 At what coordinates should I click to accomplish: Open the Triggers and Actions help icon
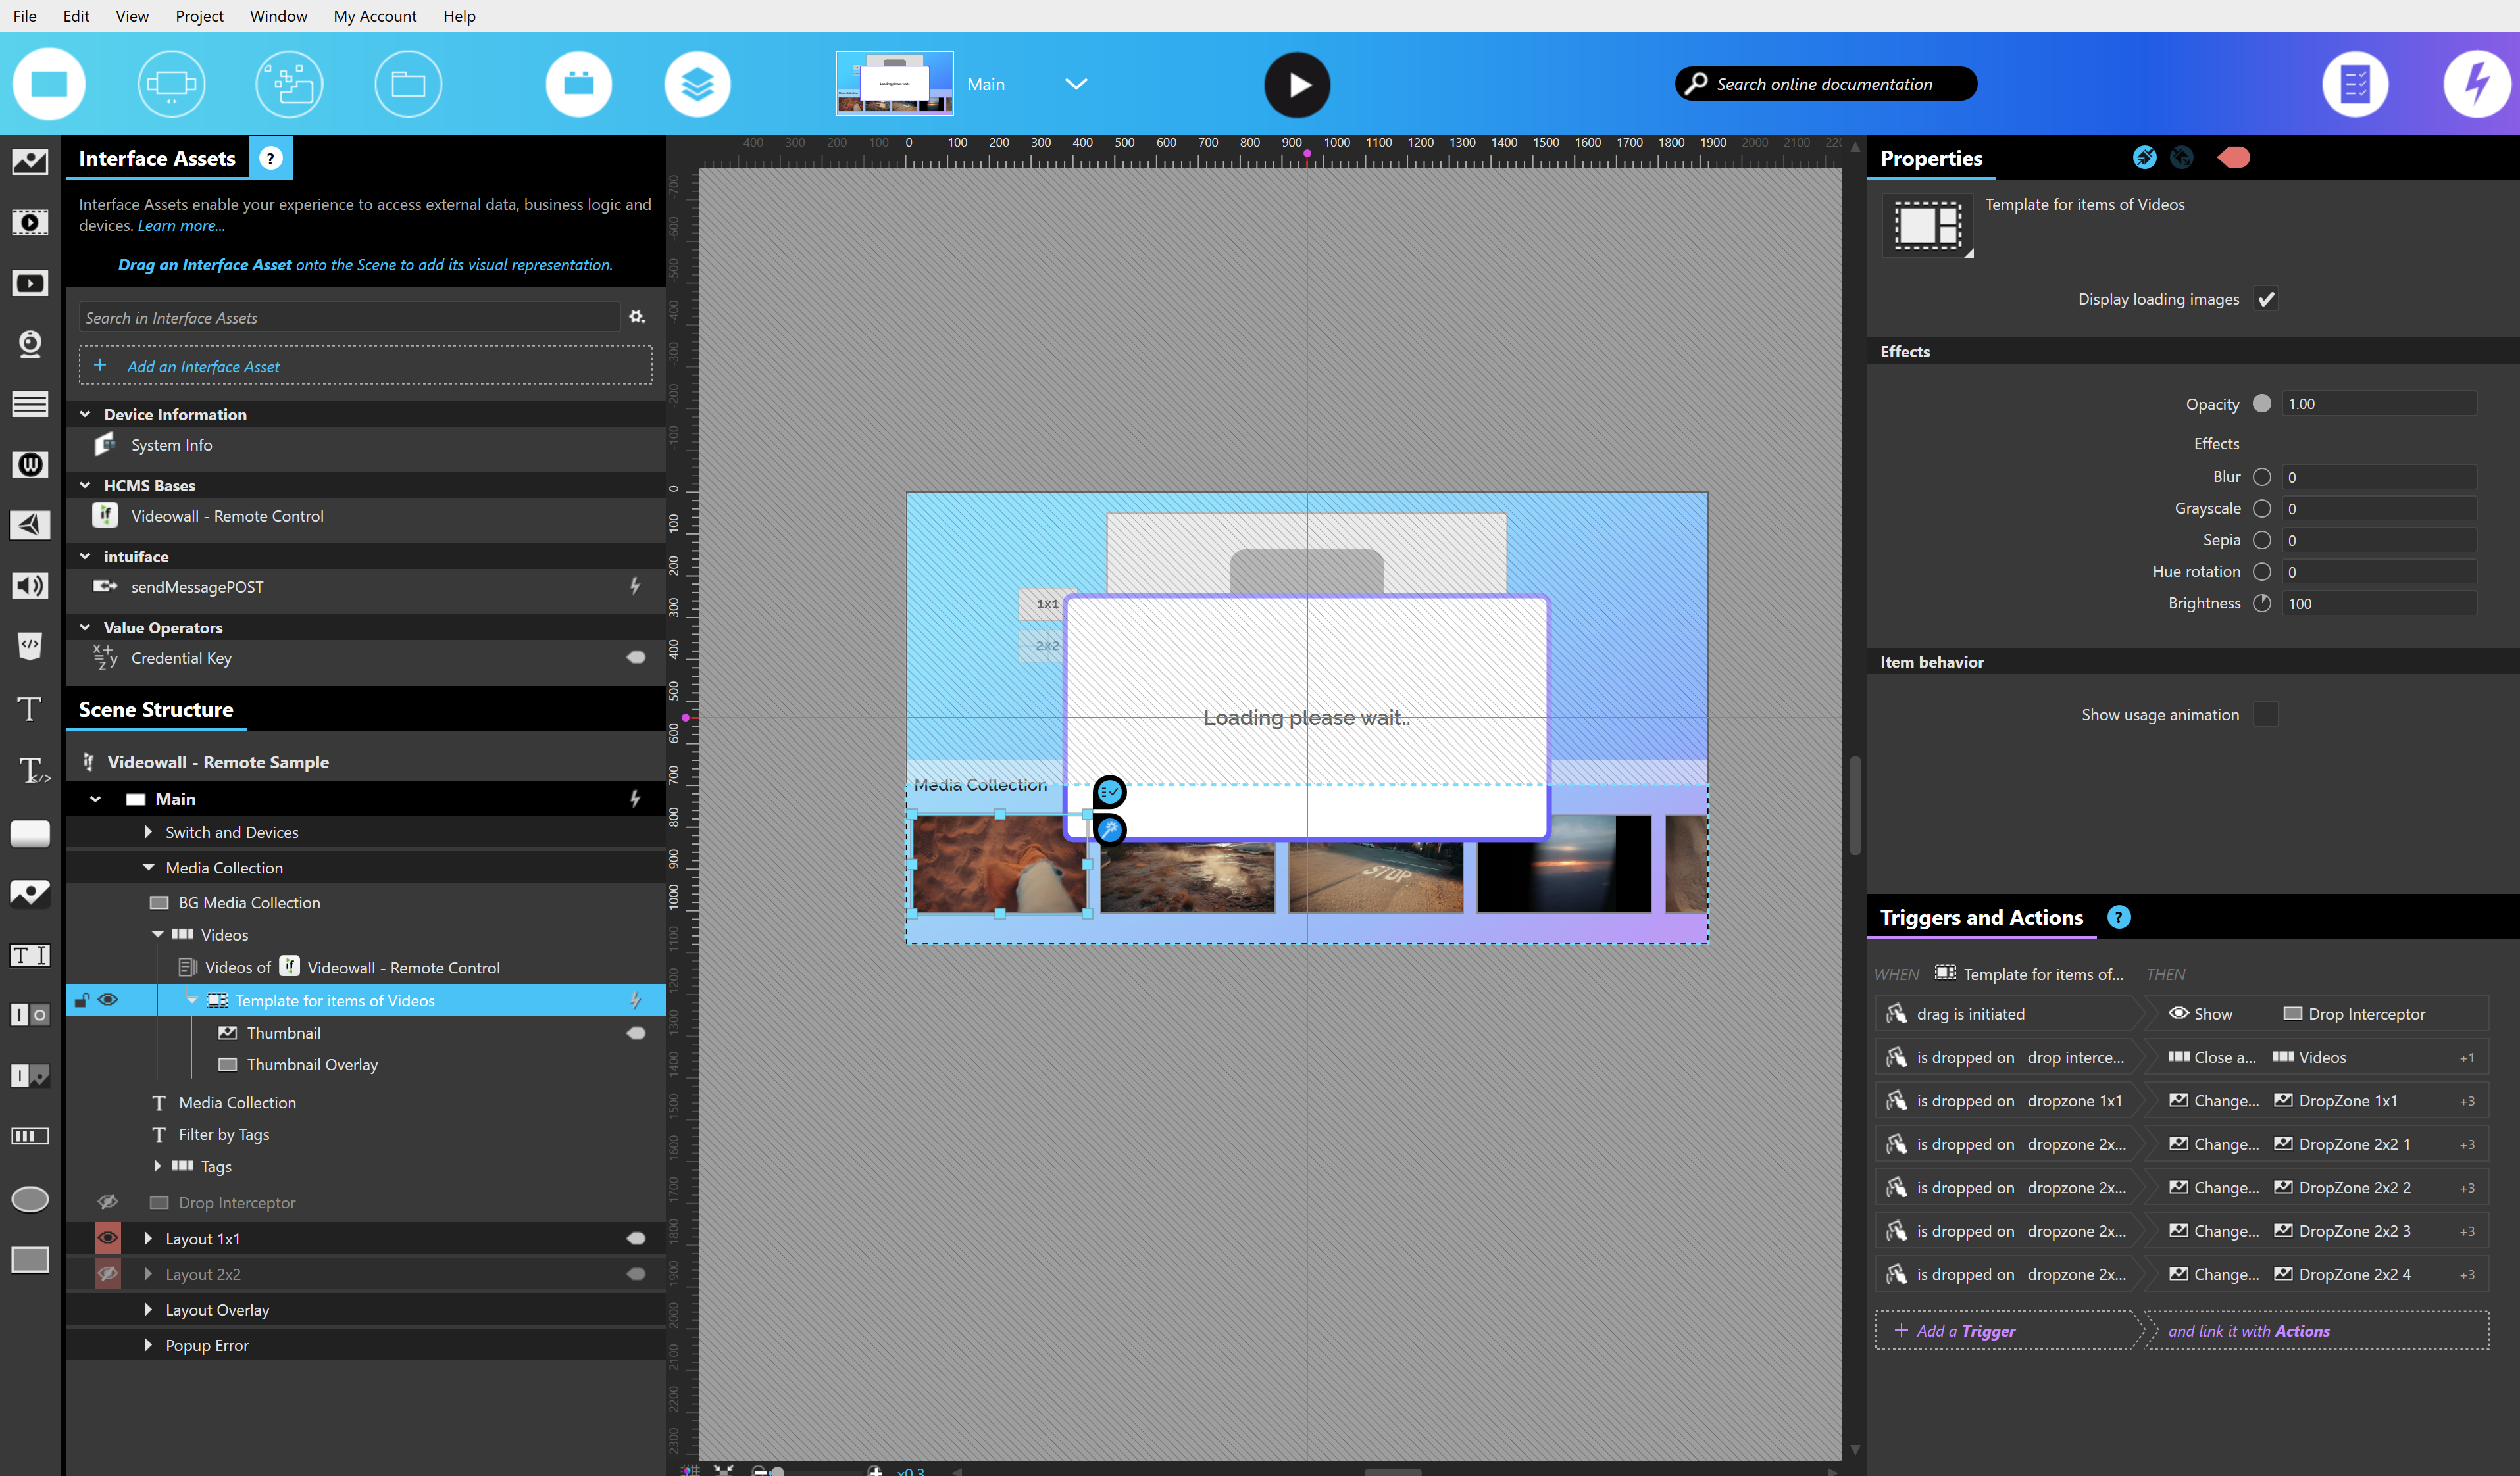pyautogui.click(x=2118, y=917)
